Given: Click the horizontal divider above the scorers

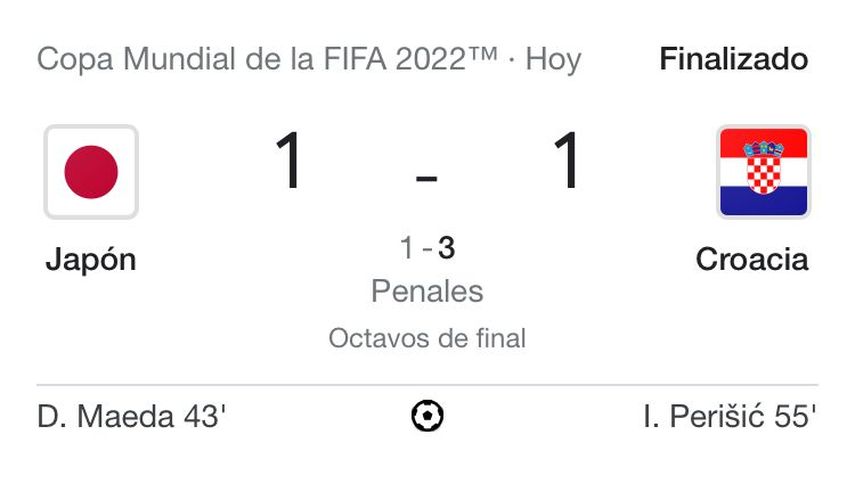Looking at the screenshot, I should (427, 385).
